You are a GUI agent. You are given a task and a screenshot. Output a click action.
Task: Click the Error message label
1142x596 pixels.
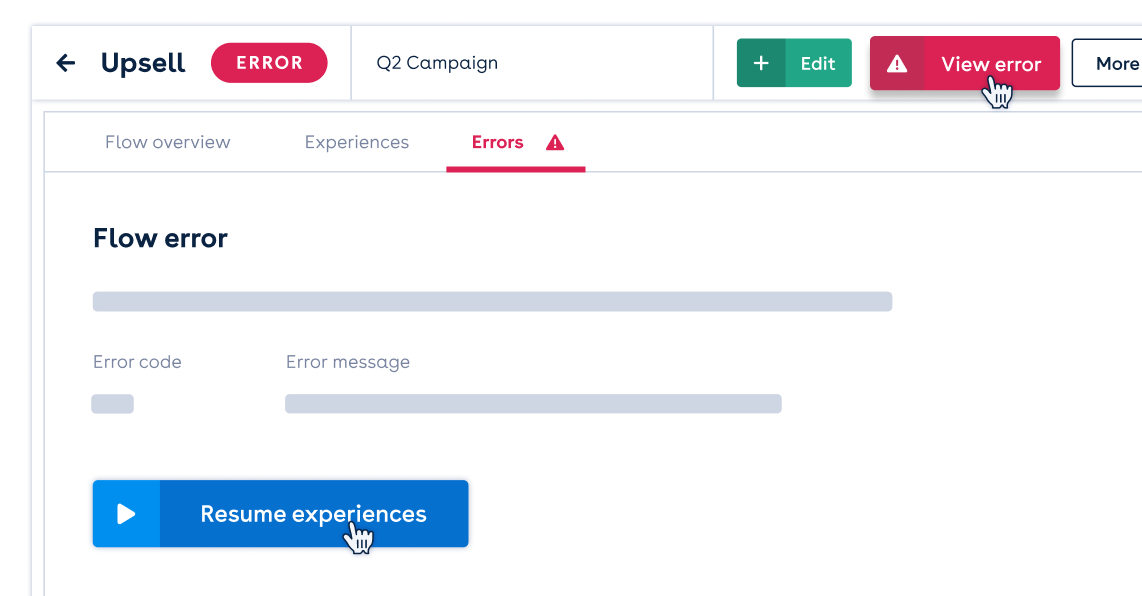click(347, 362)
